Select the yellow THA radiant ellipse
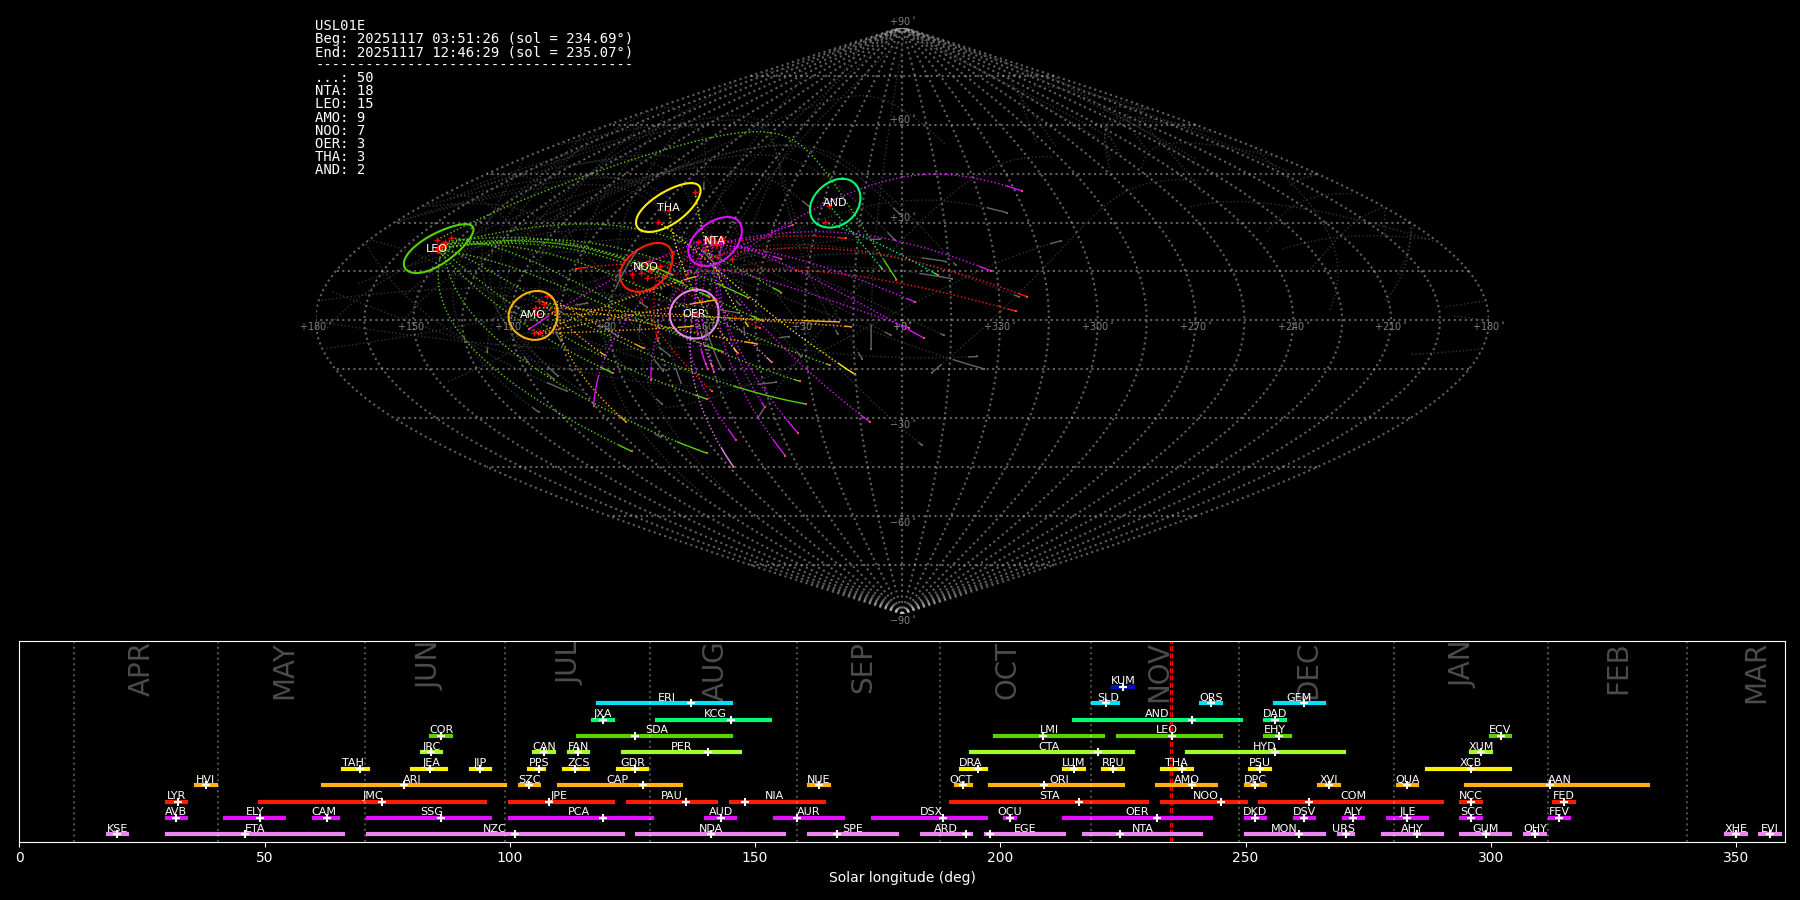The height and width of the screenshot is (900, 1800). tap(668, 207)
